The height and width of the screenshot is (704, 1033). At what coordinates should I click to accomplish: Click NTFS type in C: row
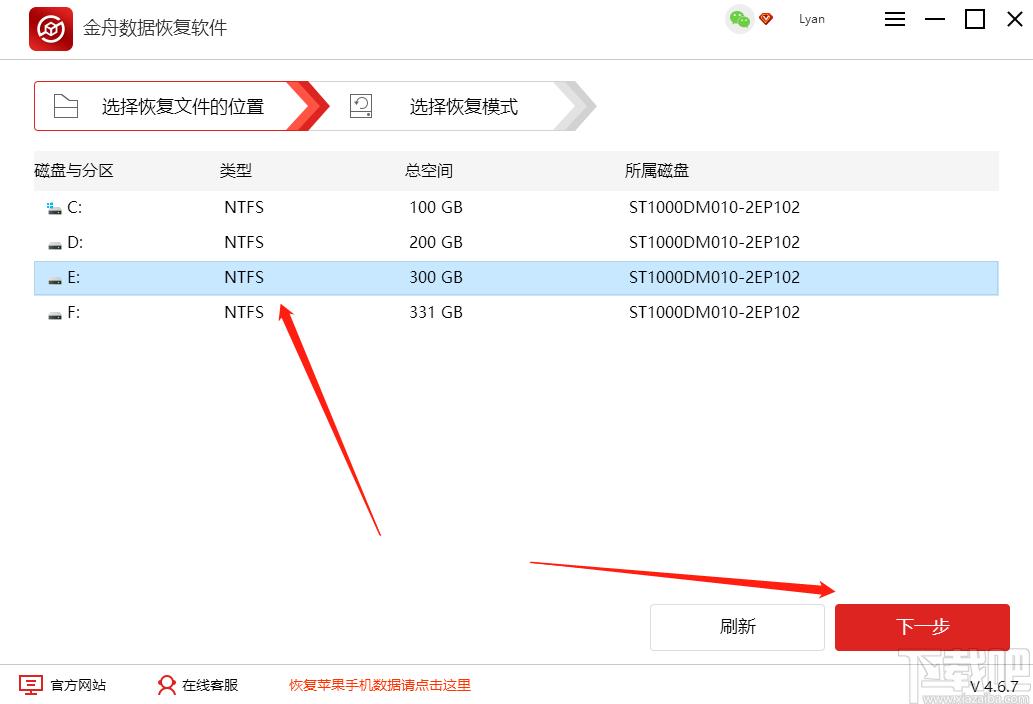pos(244,207)
